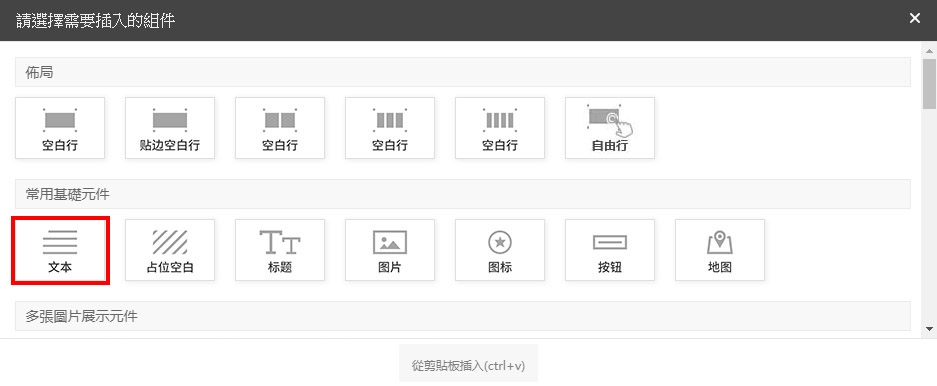Insert a 图标 icon component

point(500,250)
